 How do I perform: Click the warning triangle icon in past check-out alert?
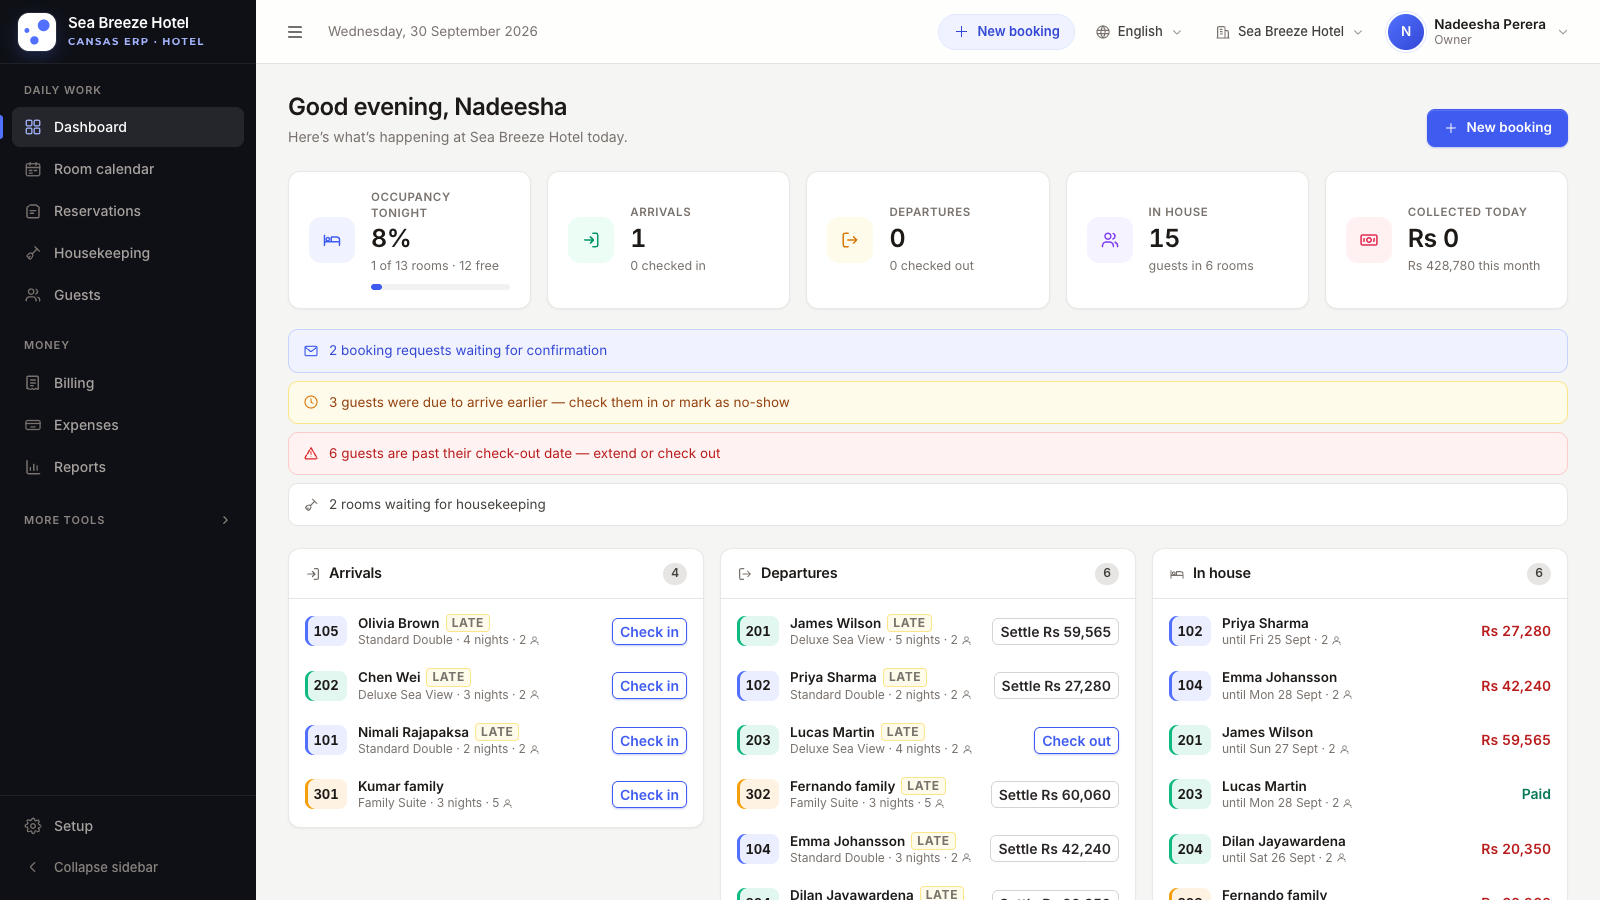click(311, 453)
